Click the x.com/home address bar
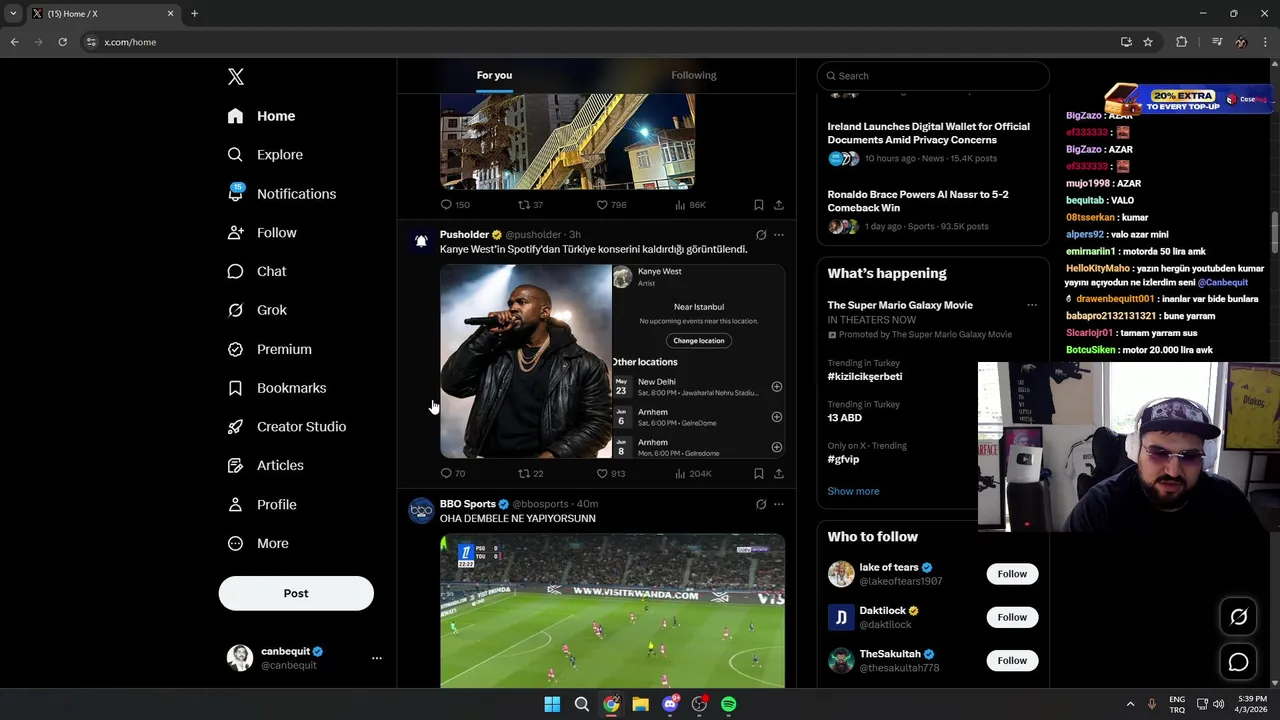 [600, 42]
